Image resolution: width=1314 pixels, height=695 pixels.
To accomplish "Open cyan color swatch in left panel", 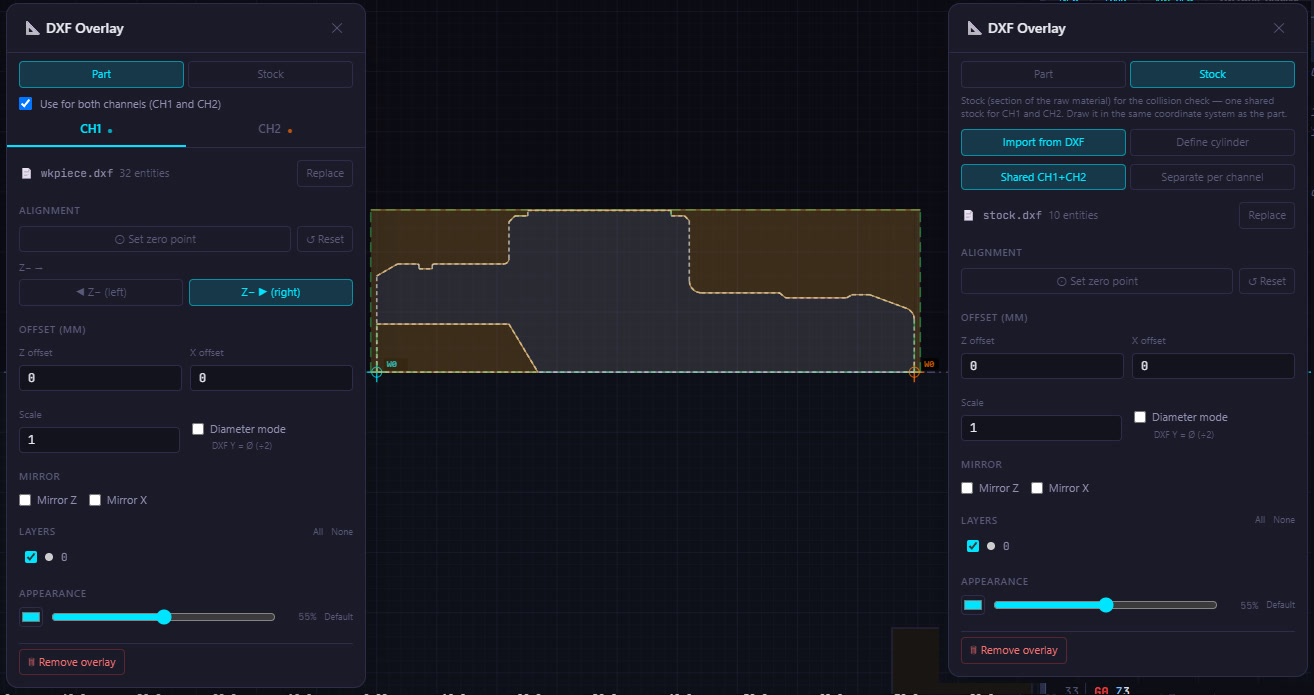I will (31, 617).
